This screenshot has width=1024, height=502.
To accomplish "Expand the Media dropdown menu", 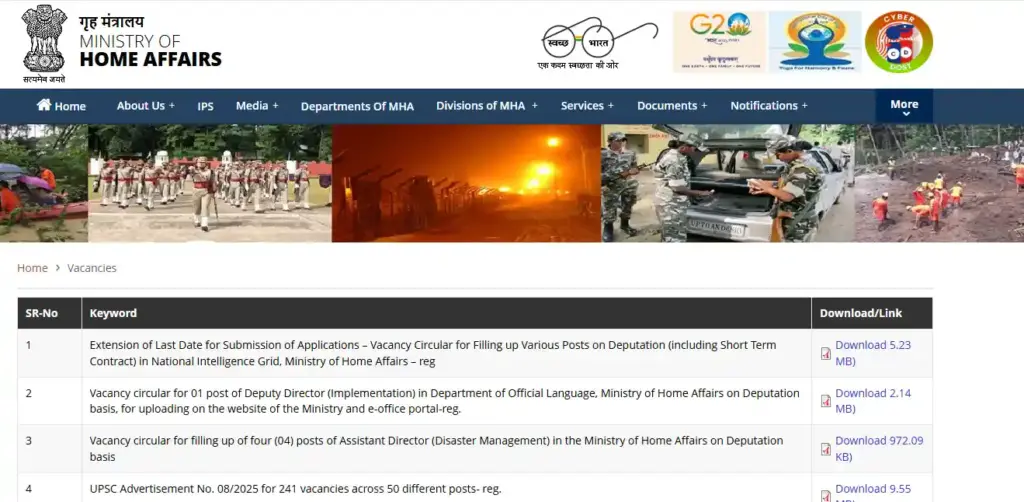I will point(256,106).
